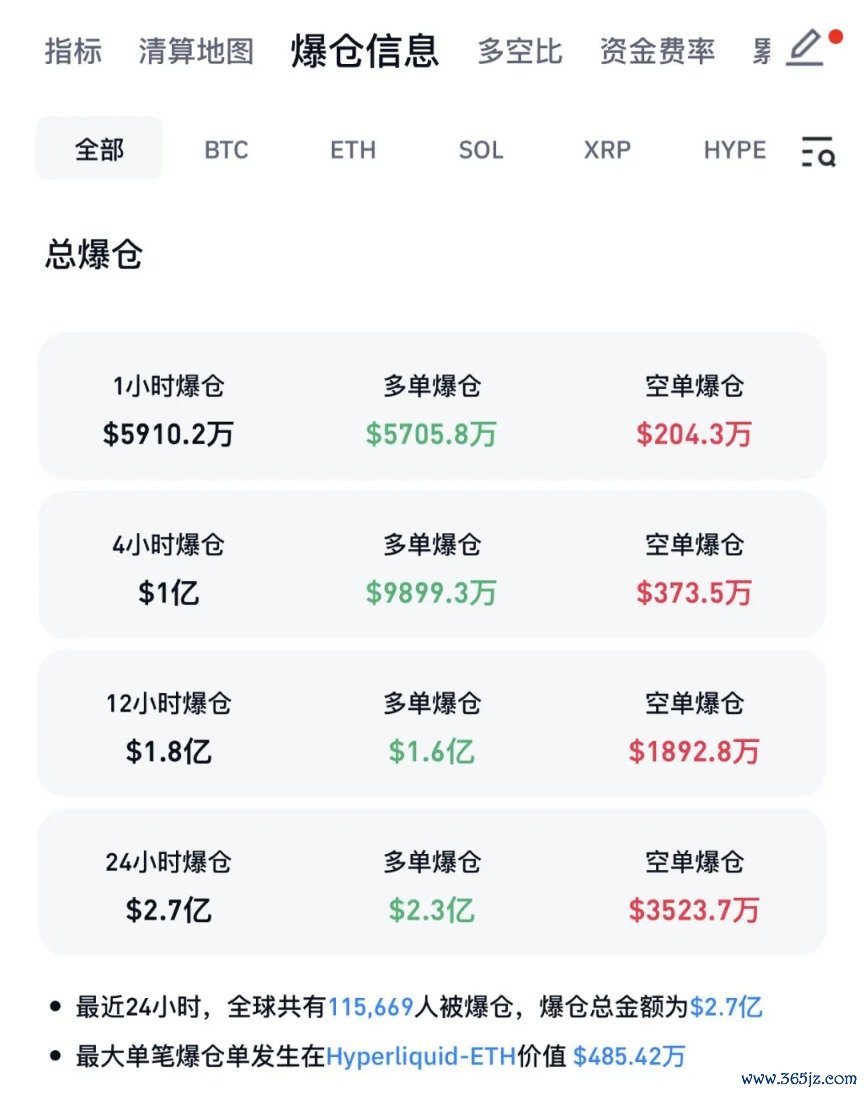Choose the SOL coin filter

click(x=480, y=151)
